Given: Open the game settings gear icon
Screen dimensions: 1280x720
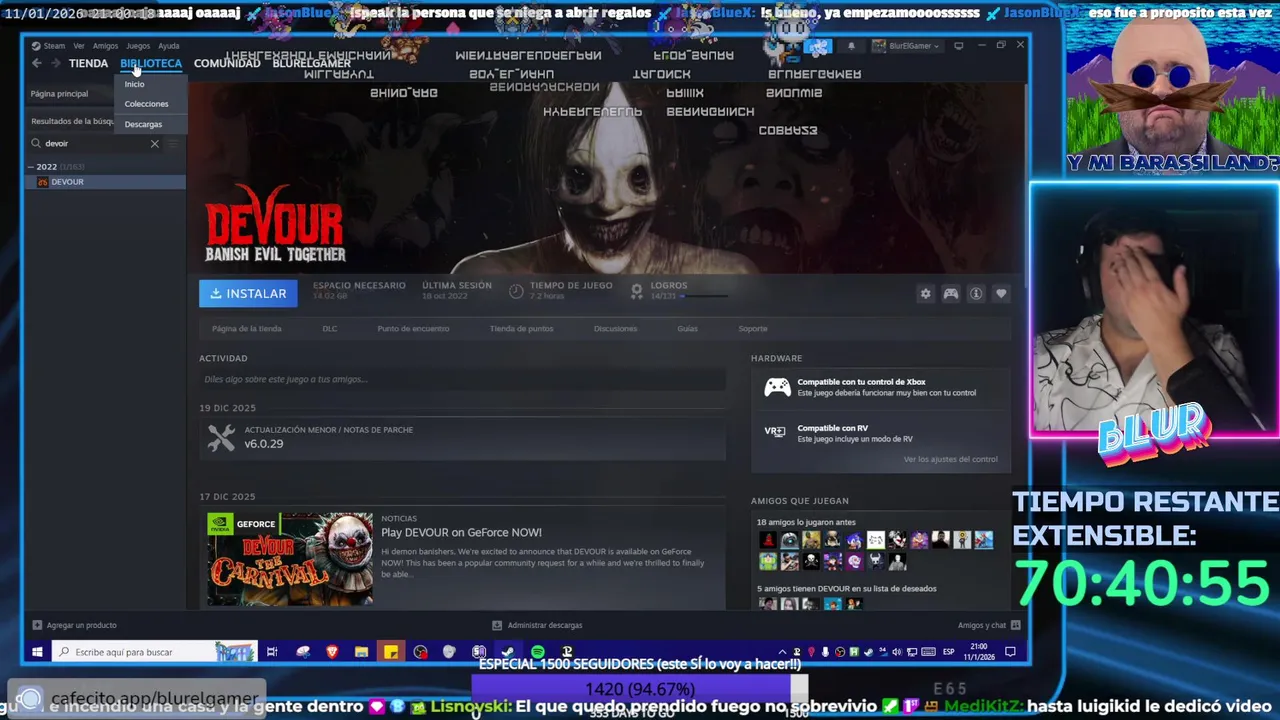Looking at the screenshot, I should (925, 294).
